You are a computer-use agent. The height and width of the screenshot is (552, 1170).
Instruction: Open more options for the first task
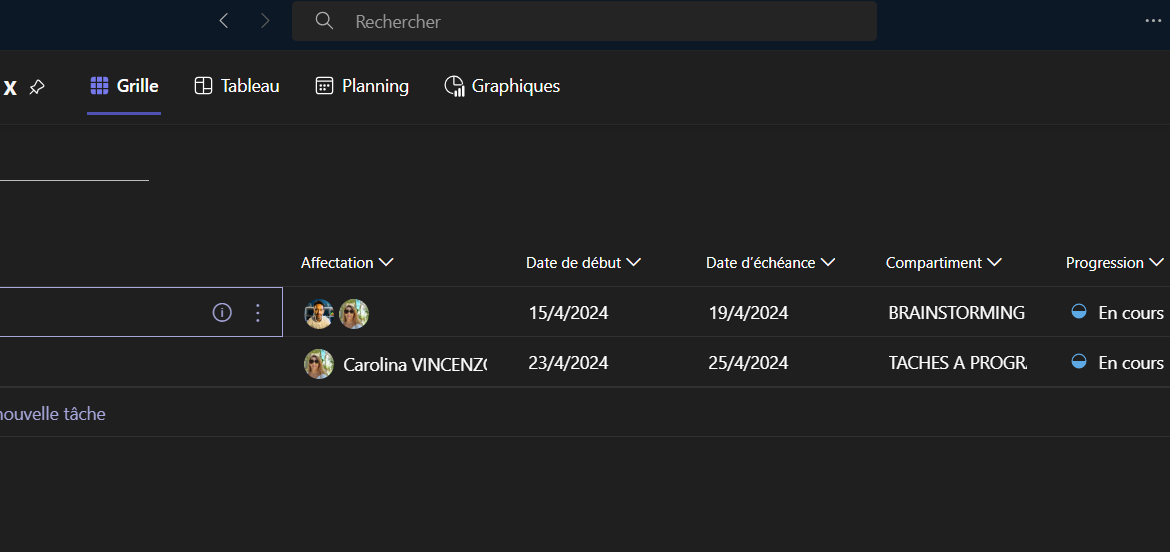pyautogui.click(x=258, y=313)
